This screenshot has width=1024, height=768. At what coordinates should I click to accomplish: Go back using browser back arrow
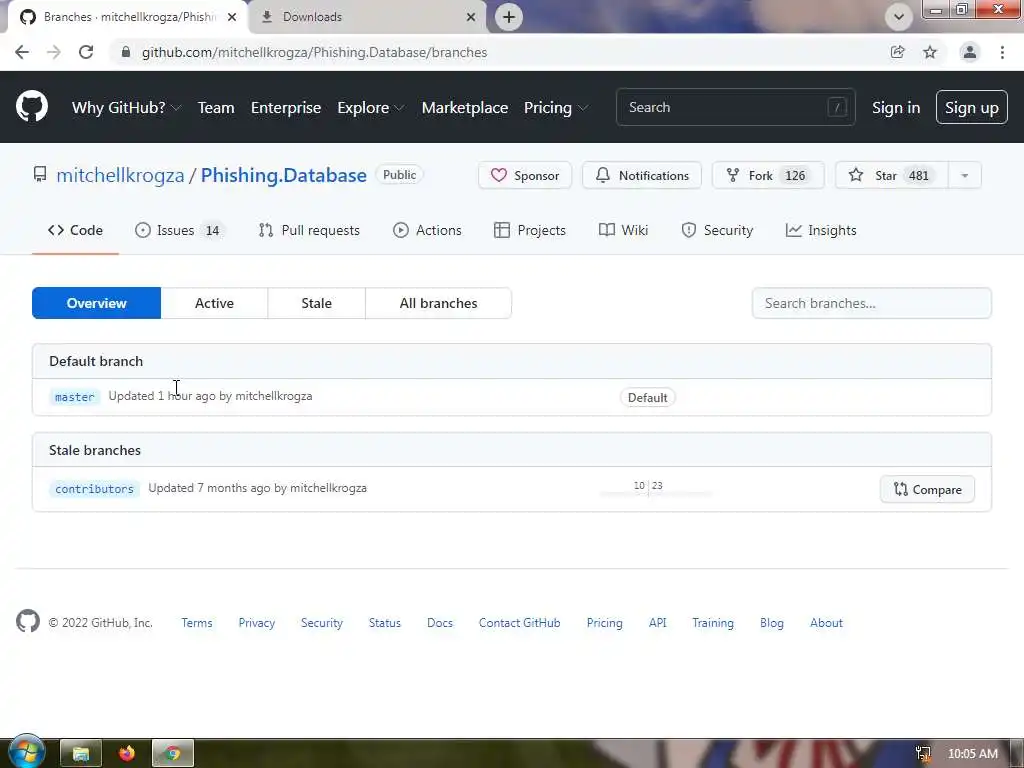(22, 52)
